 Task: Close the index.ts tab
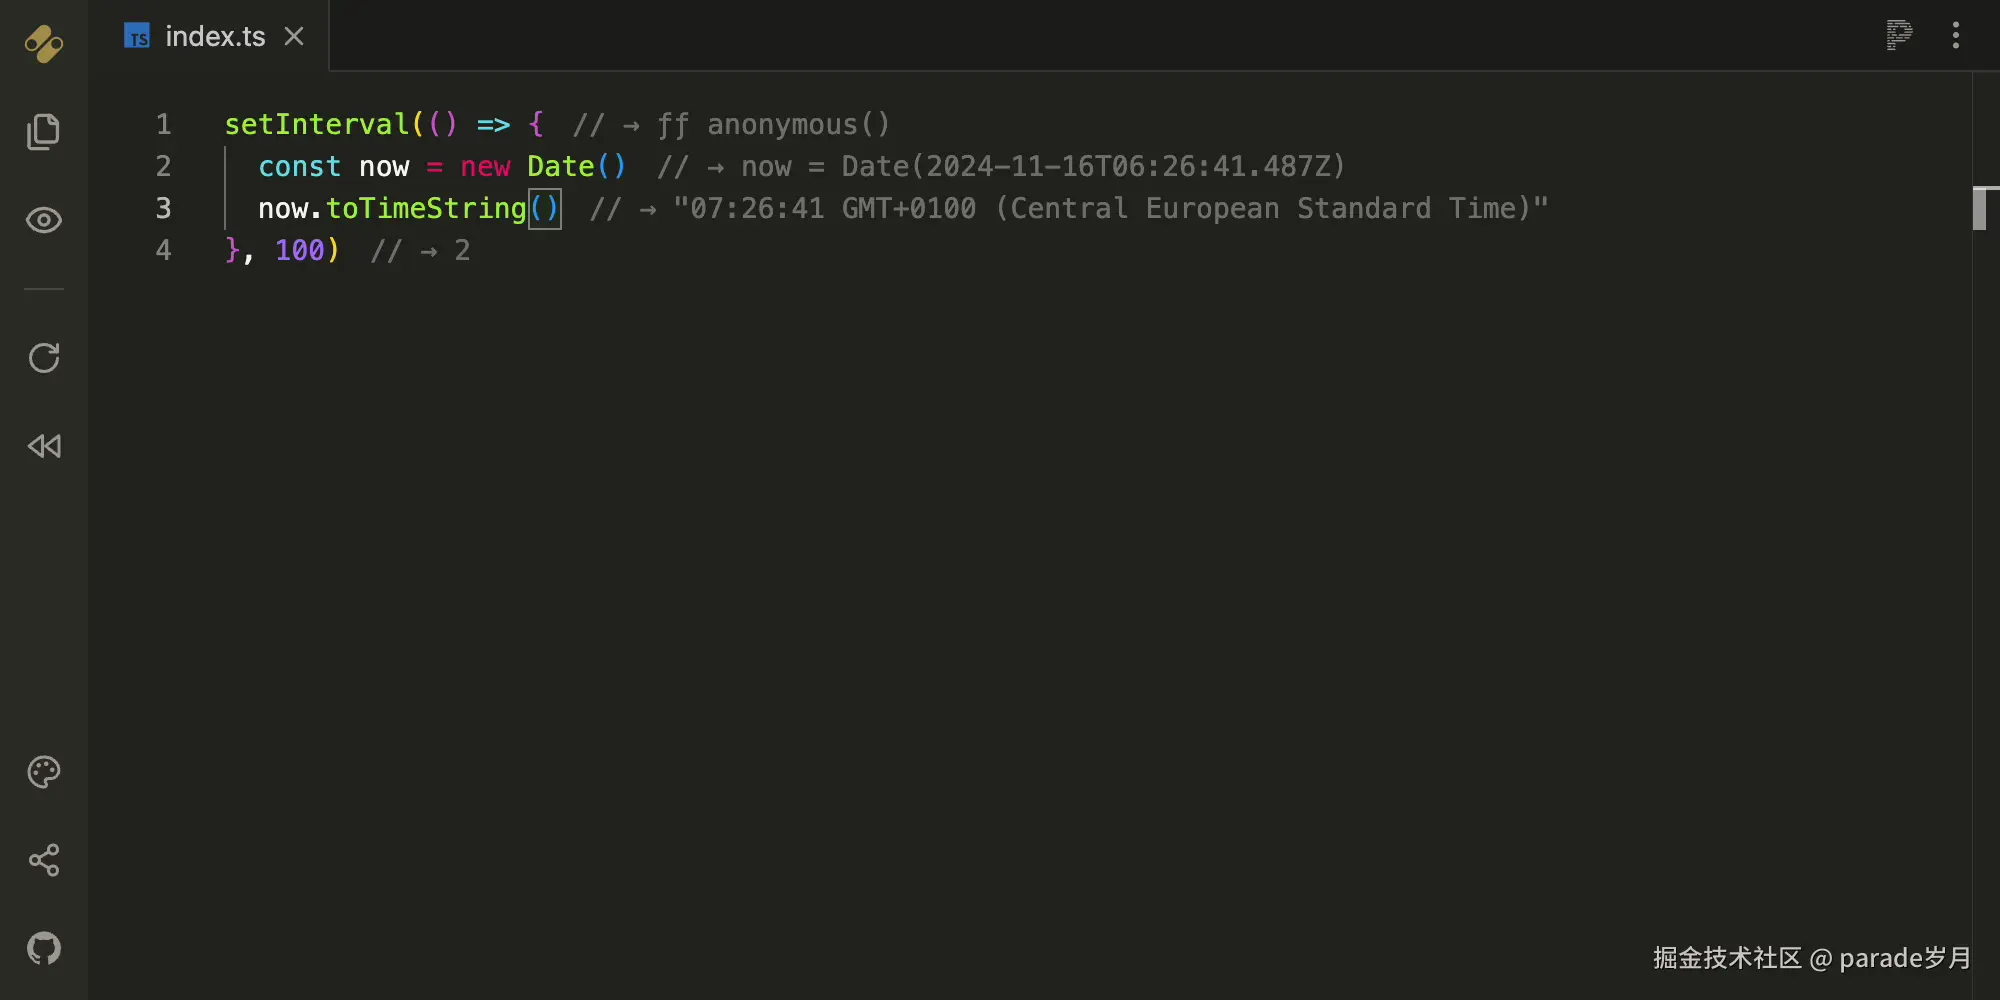click(x=293, y=36)
